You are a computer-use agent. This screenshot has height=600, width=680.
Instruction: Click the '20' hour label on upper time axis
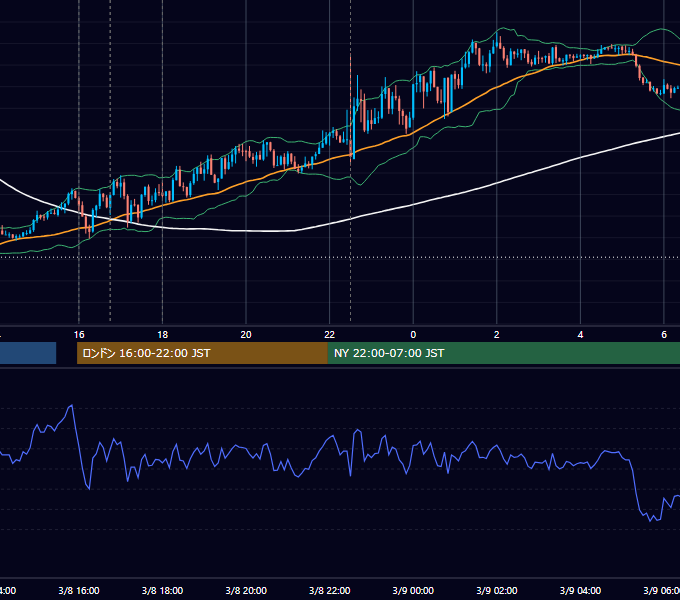coord(246,335)
